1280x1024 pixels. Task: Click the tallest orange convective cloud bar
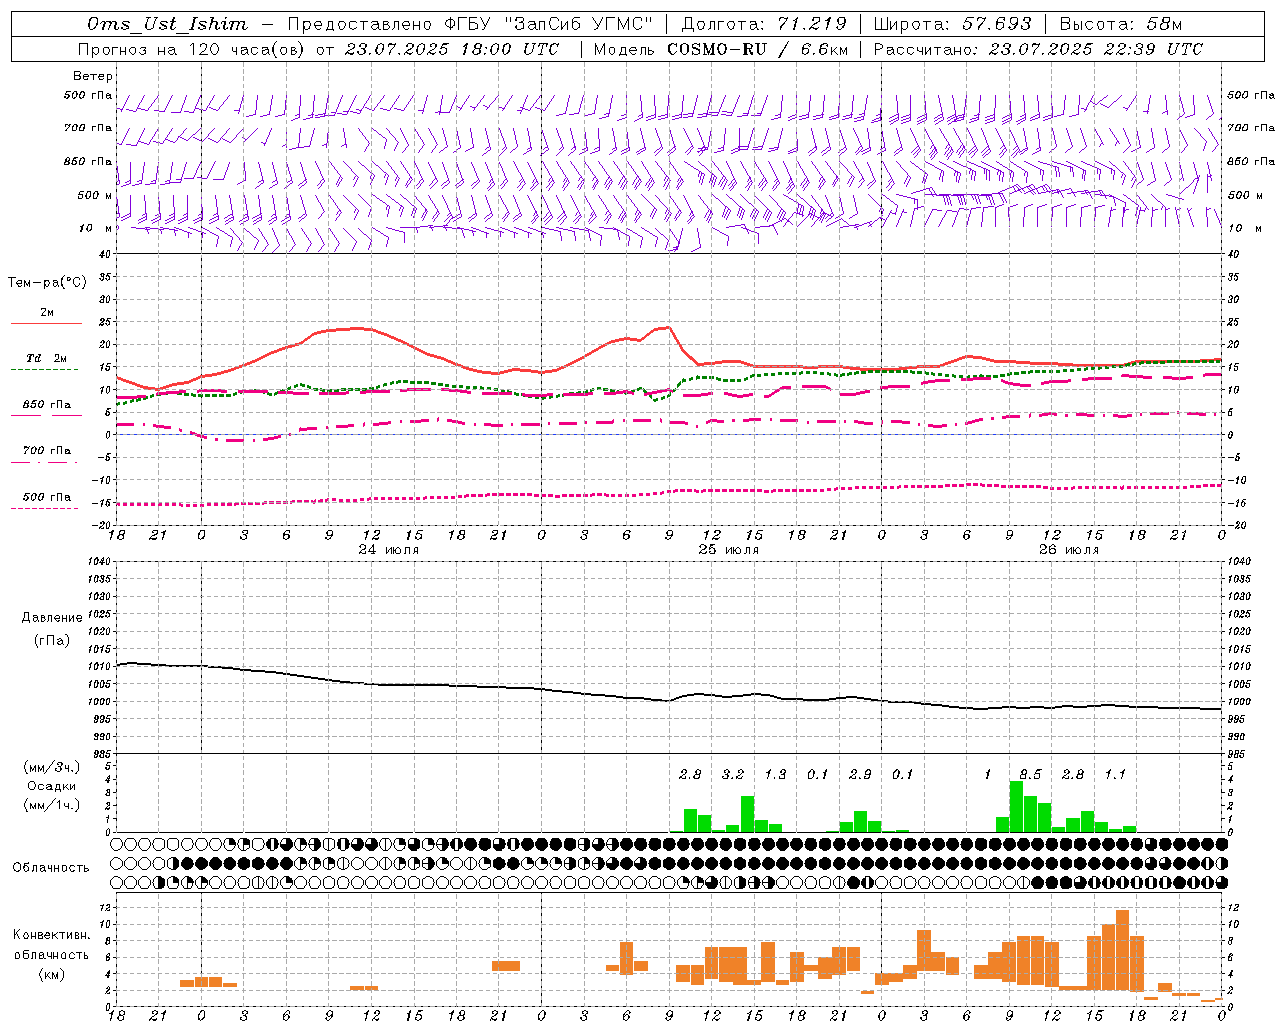tap(1122, 948)
